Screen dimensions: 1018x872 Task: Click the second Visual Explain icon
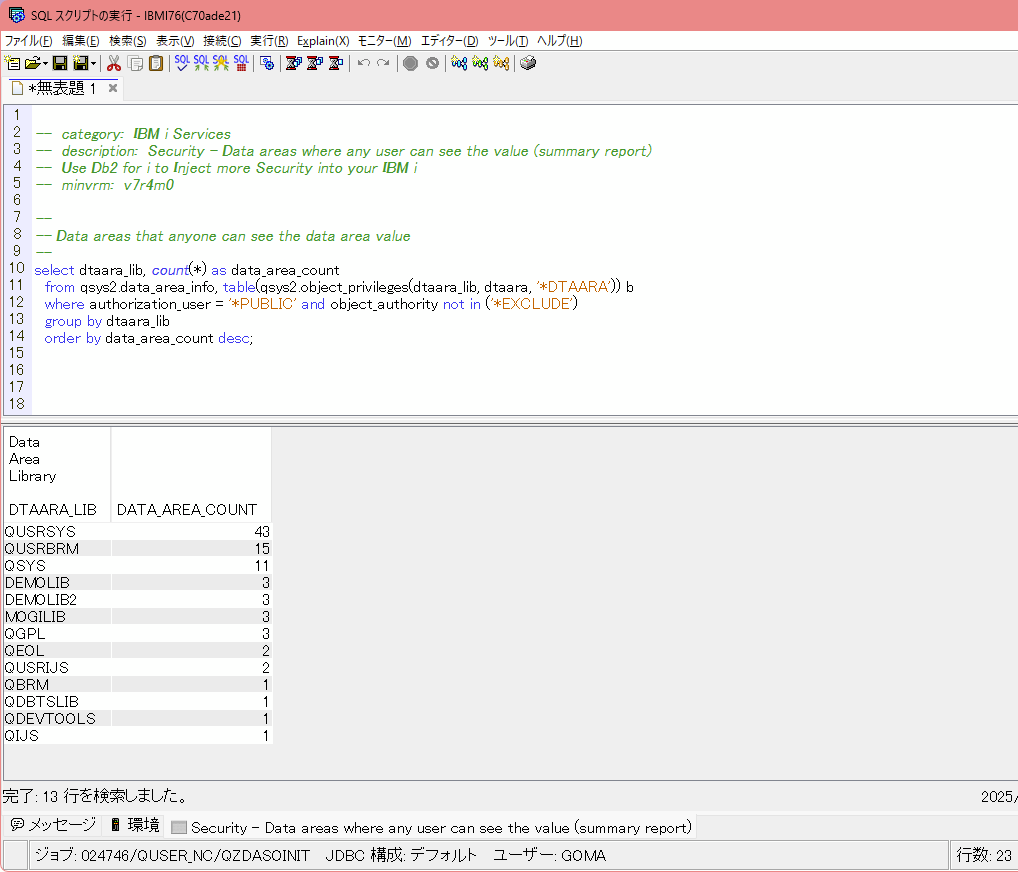(x=480, y=63)
